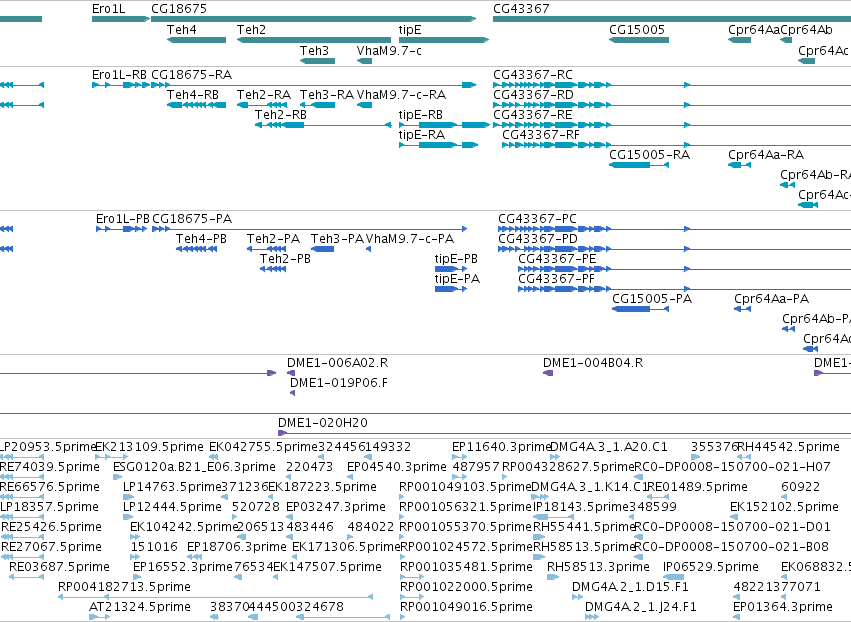Viewport: 851px width, 622px height.
Task: Select the Teh4 gene label
Action: (181, 30)
